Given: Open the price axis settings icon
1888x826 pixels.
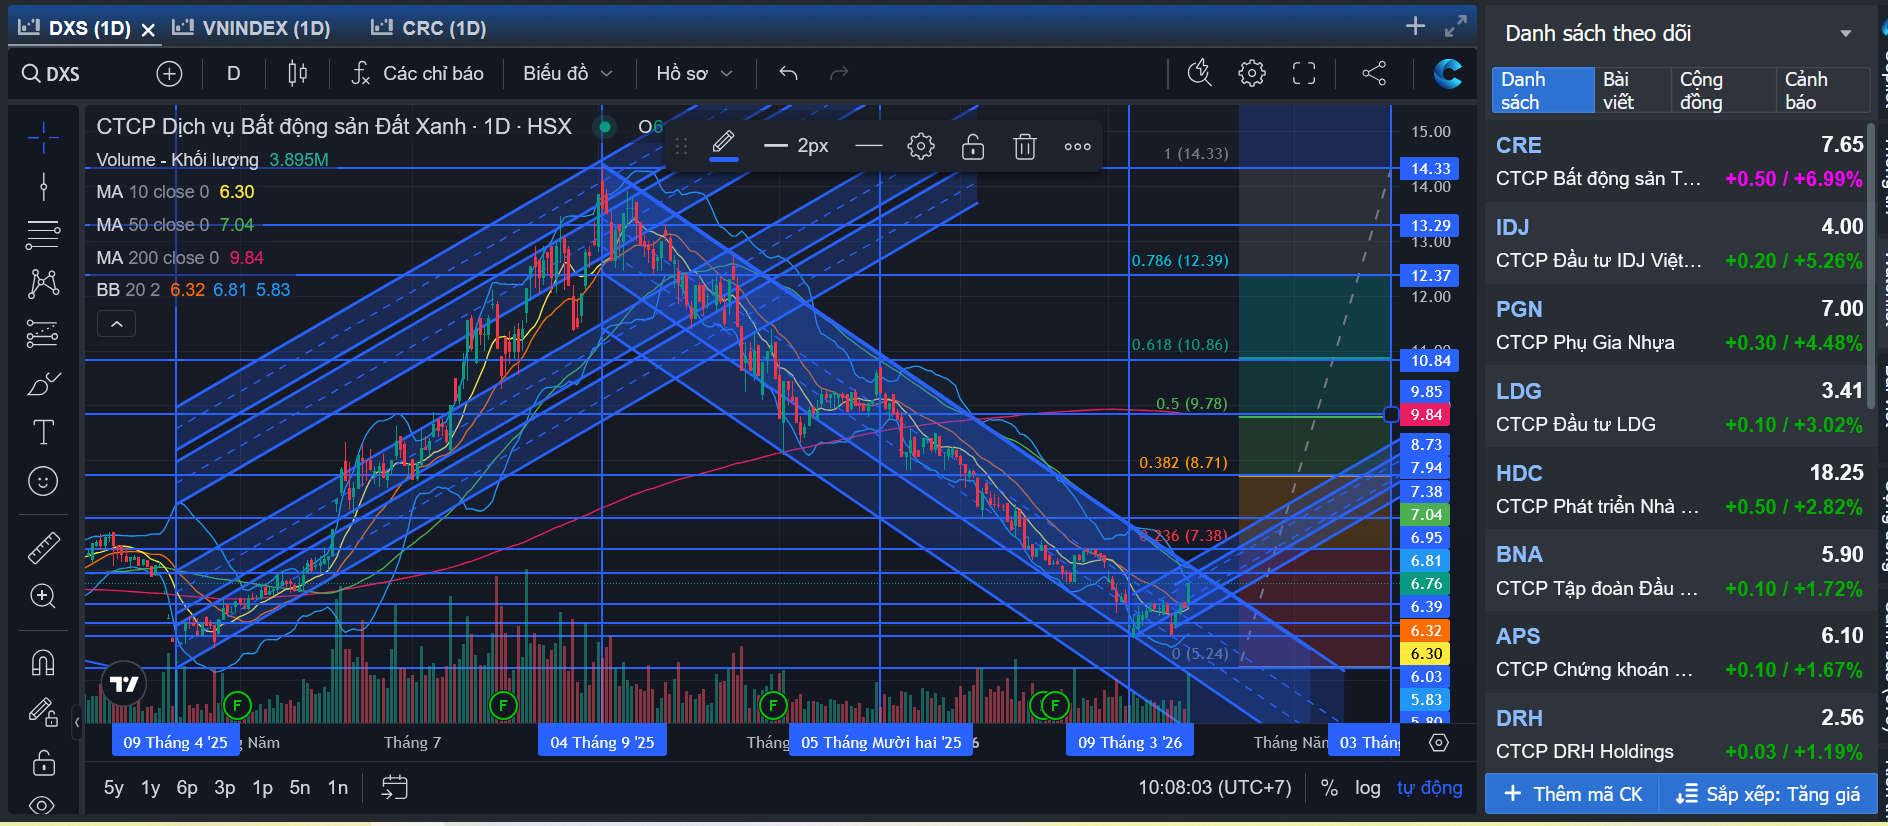Looking at the screenshot, I should pyautogui.click(x=1439, y=743).
